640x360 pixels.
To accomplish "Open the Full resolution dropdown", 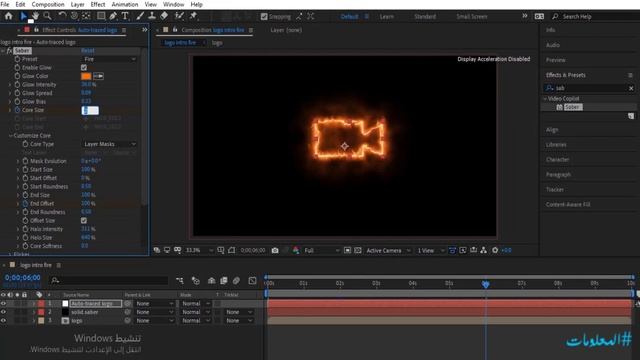I will [x=322, y=250].
